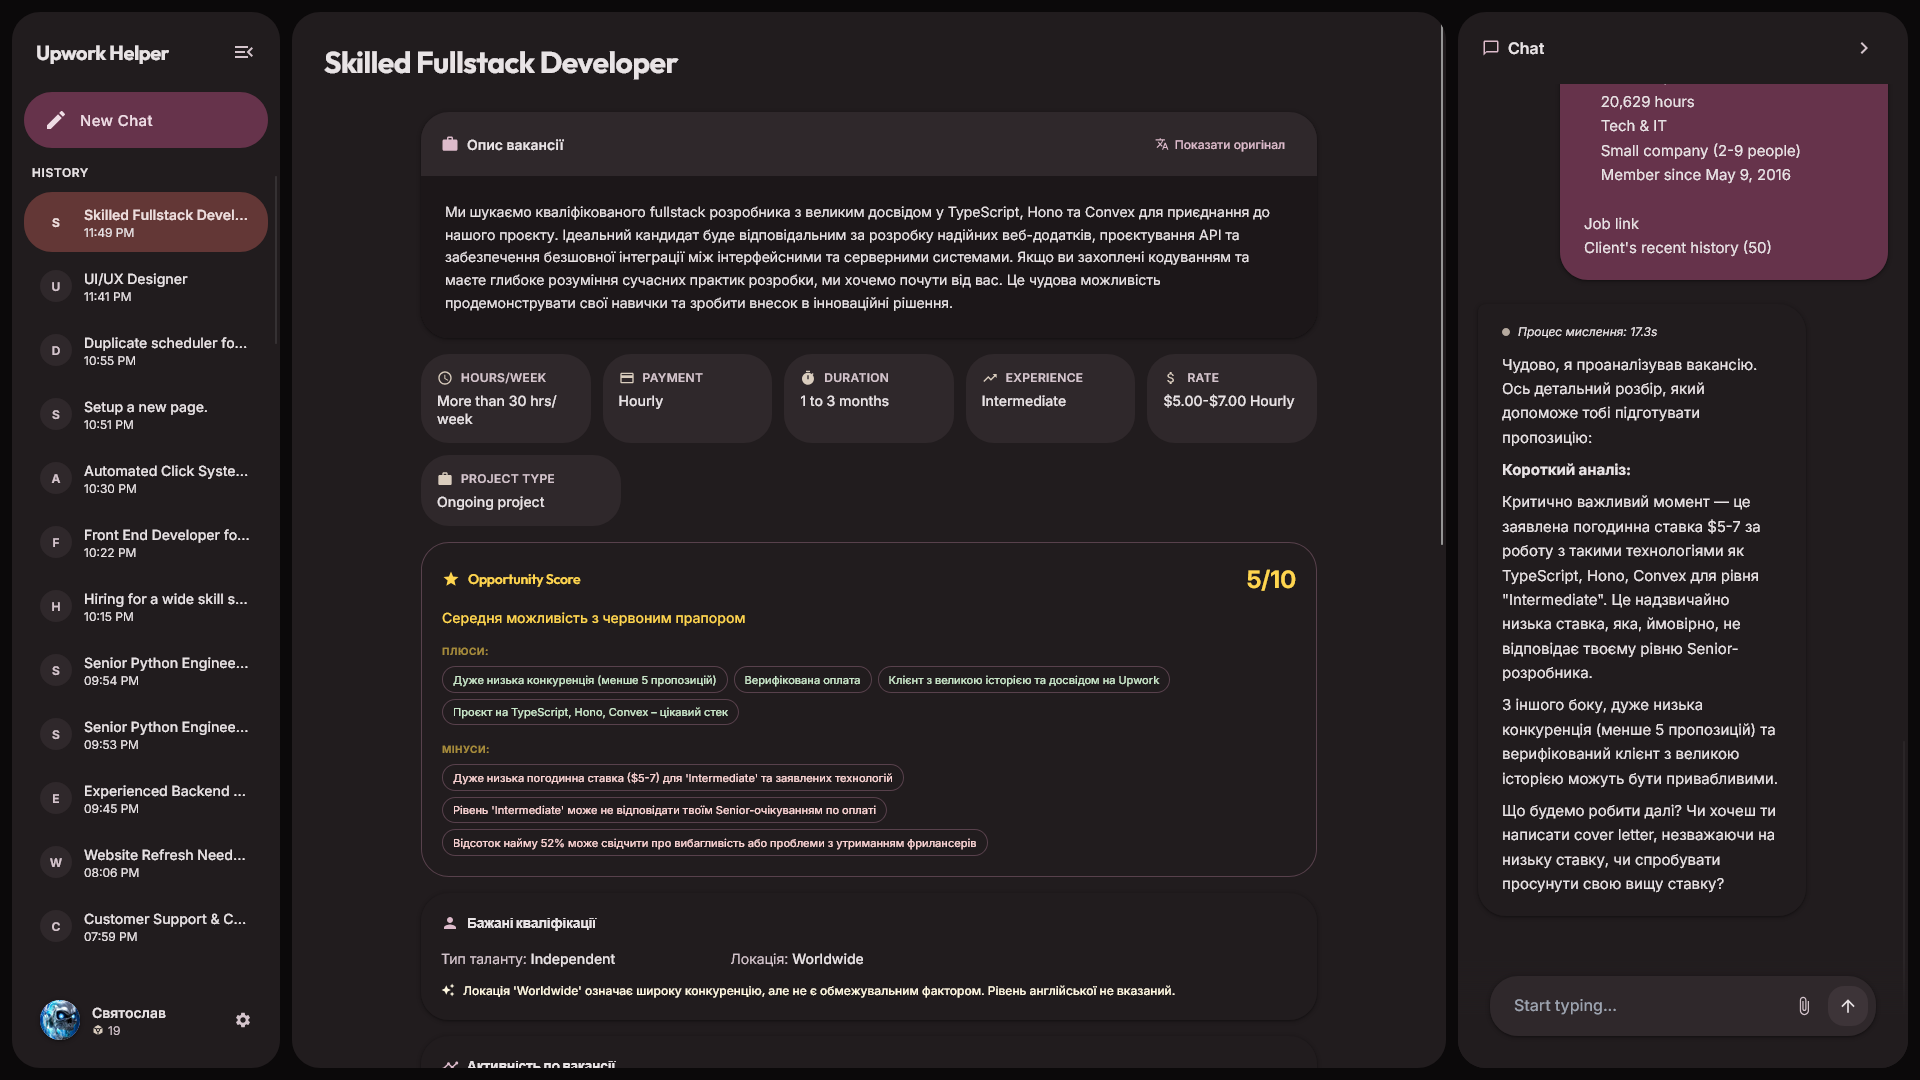
Task: Click Показати оригінал translate button
Action: 1220,145
